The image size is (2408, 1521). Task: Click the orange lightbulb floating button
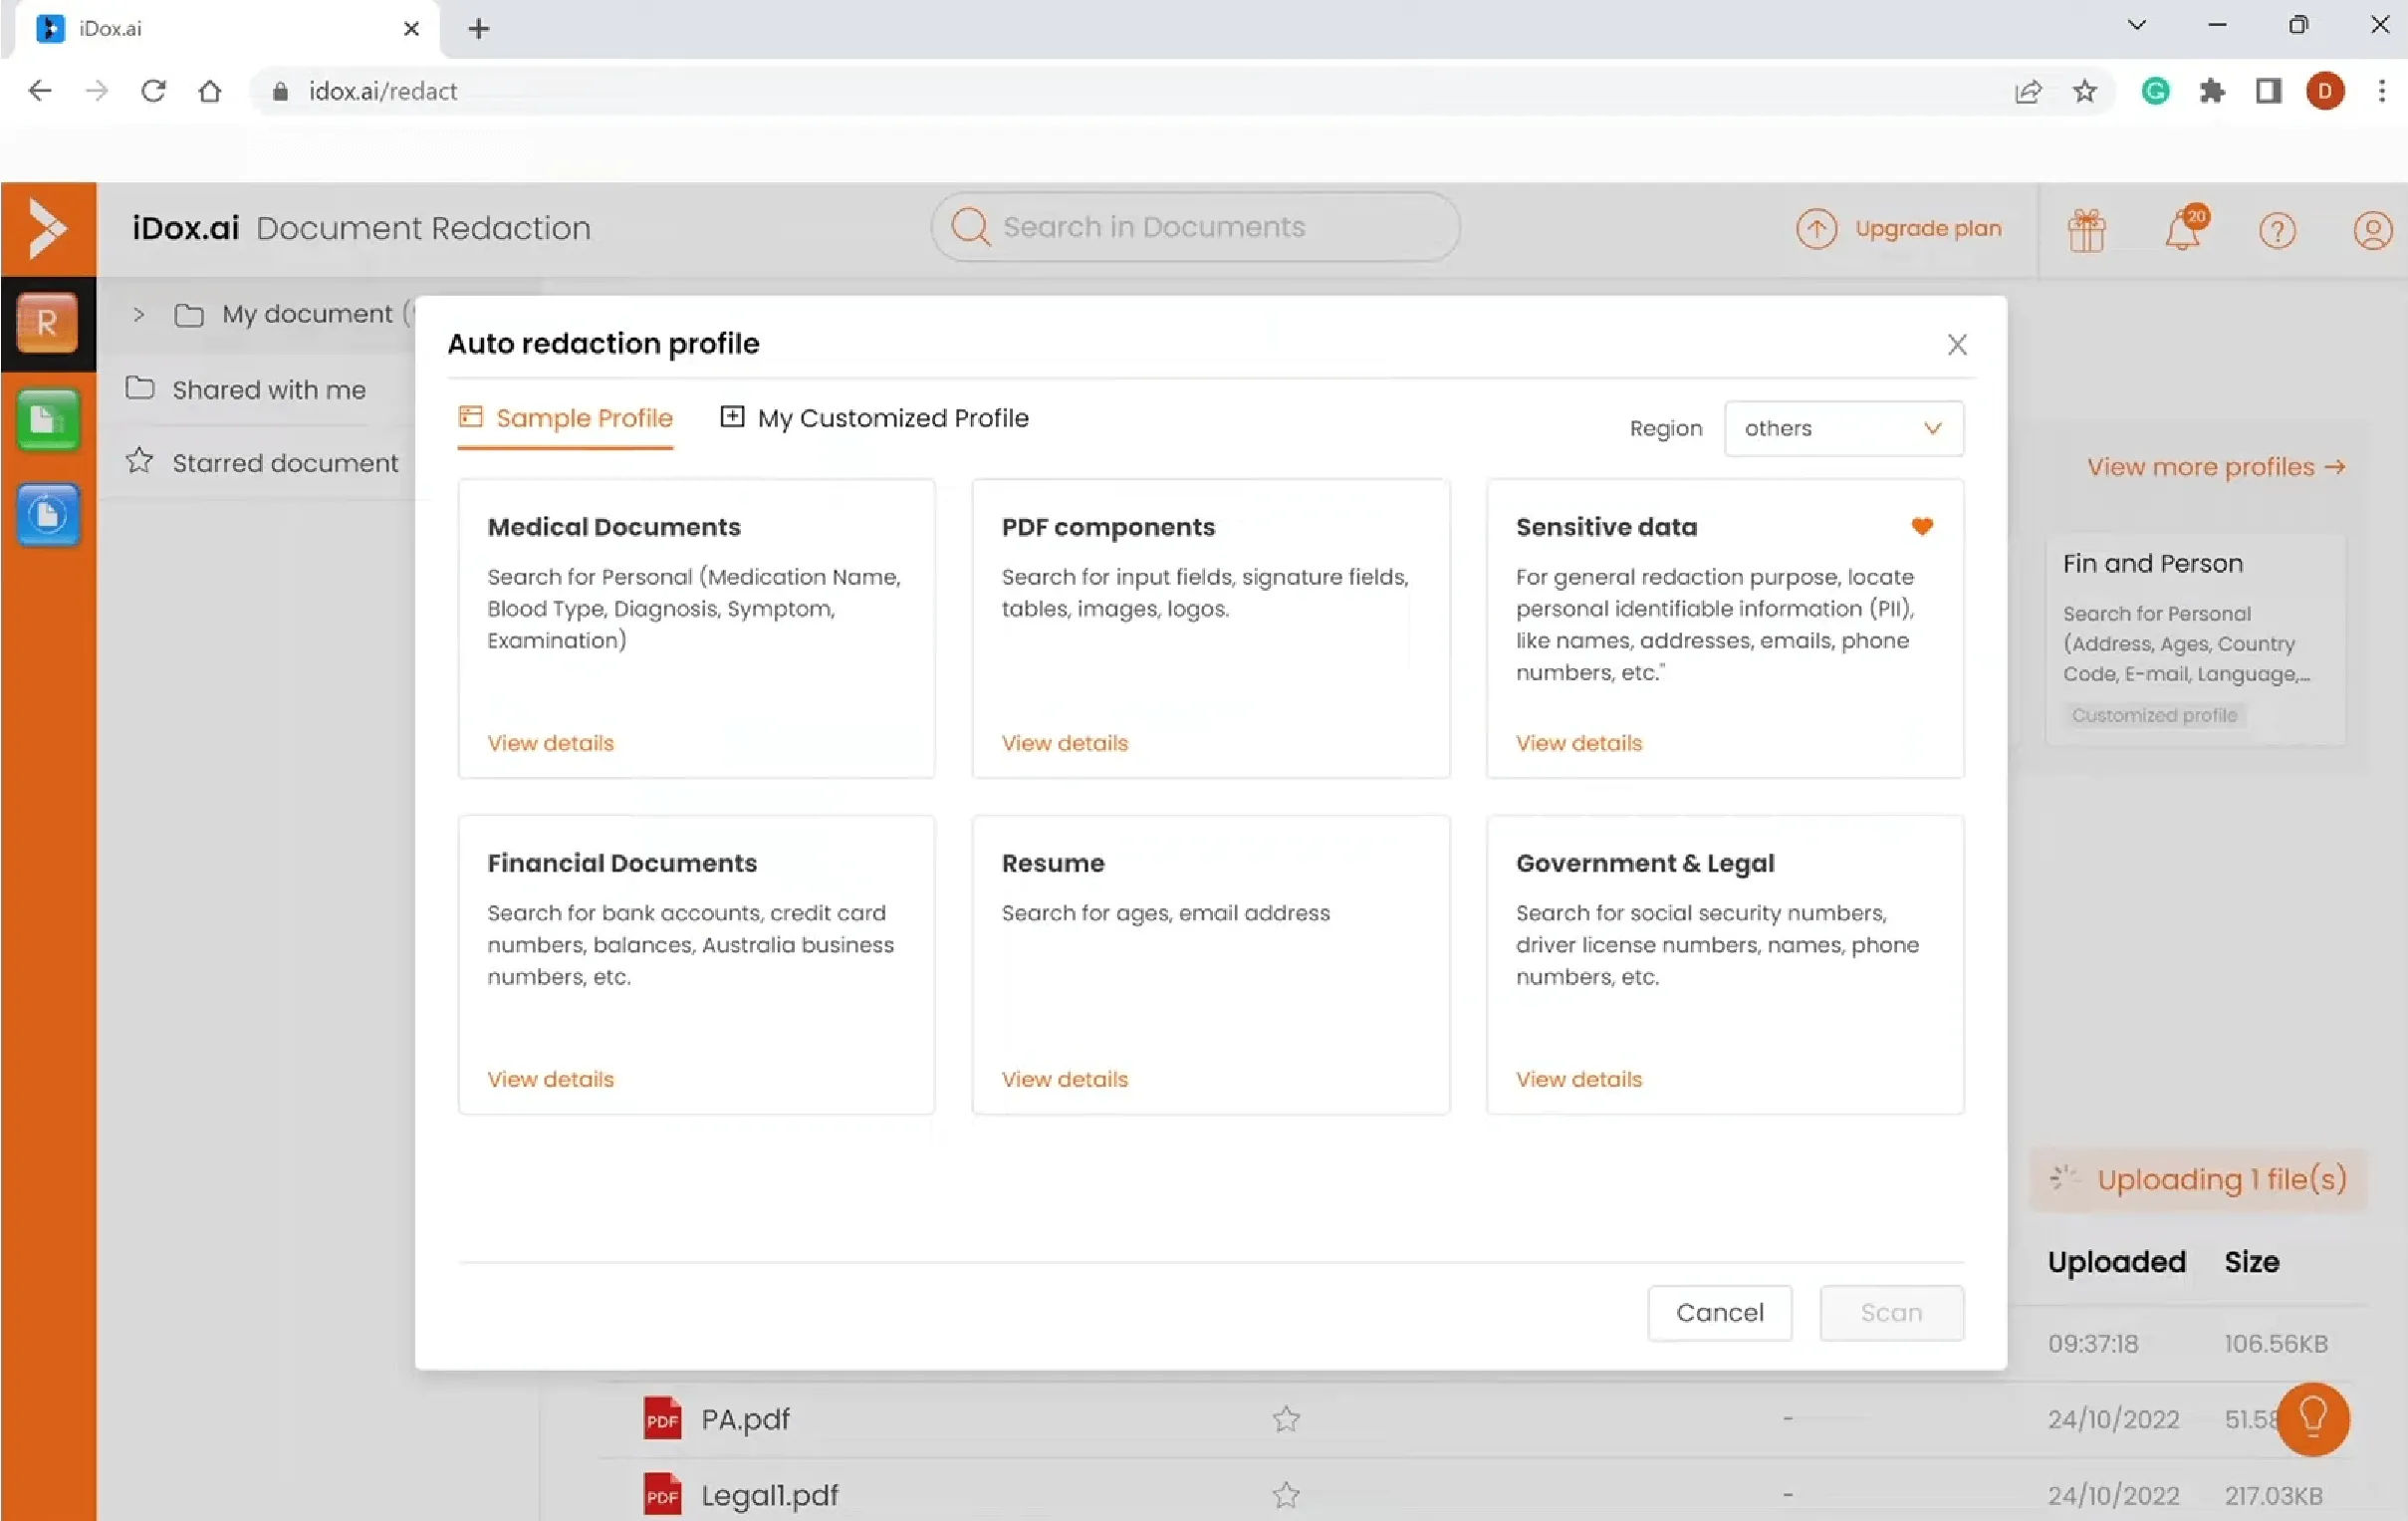coord(2312,1418)
